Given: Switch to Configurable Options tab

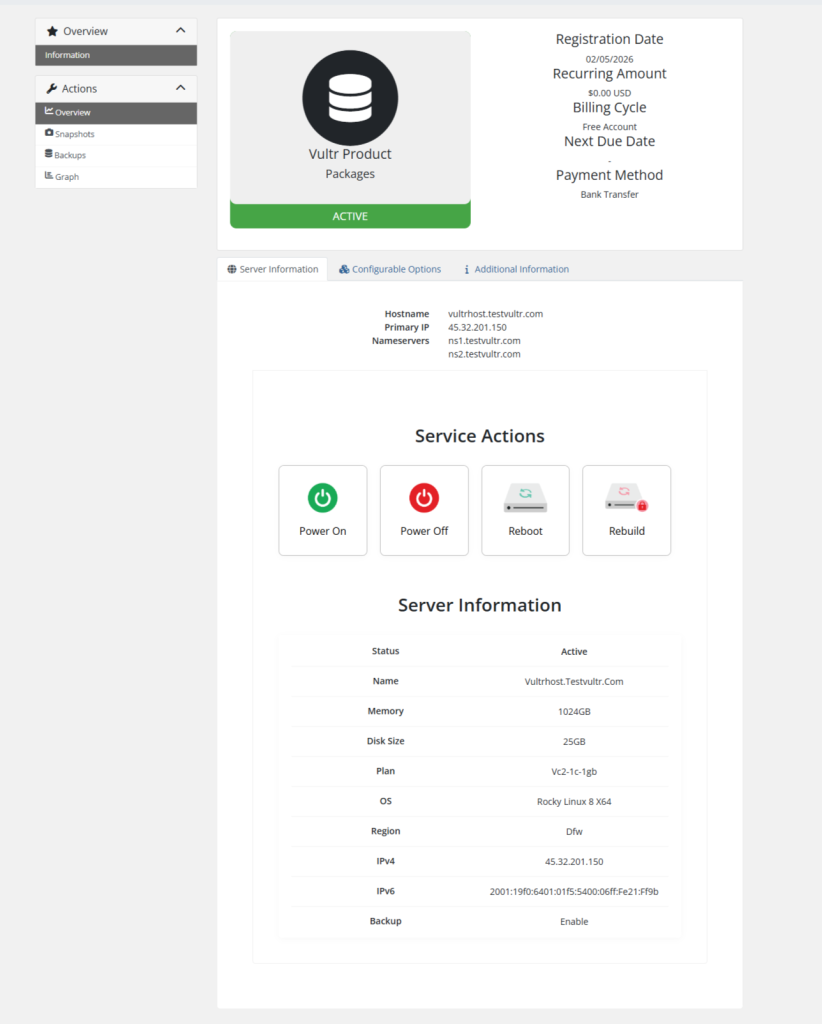Looking at the screenshot, I should point(390,269).
